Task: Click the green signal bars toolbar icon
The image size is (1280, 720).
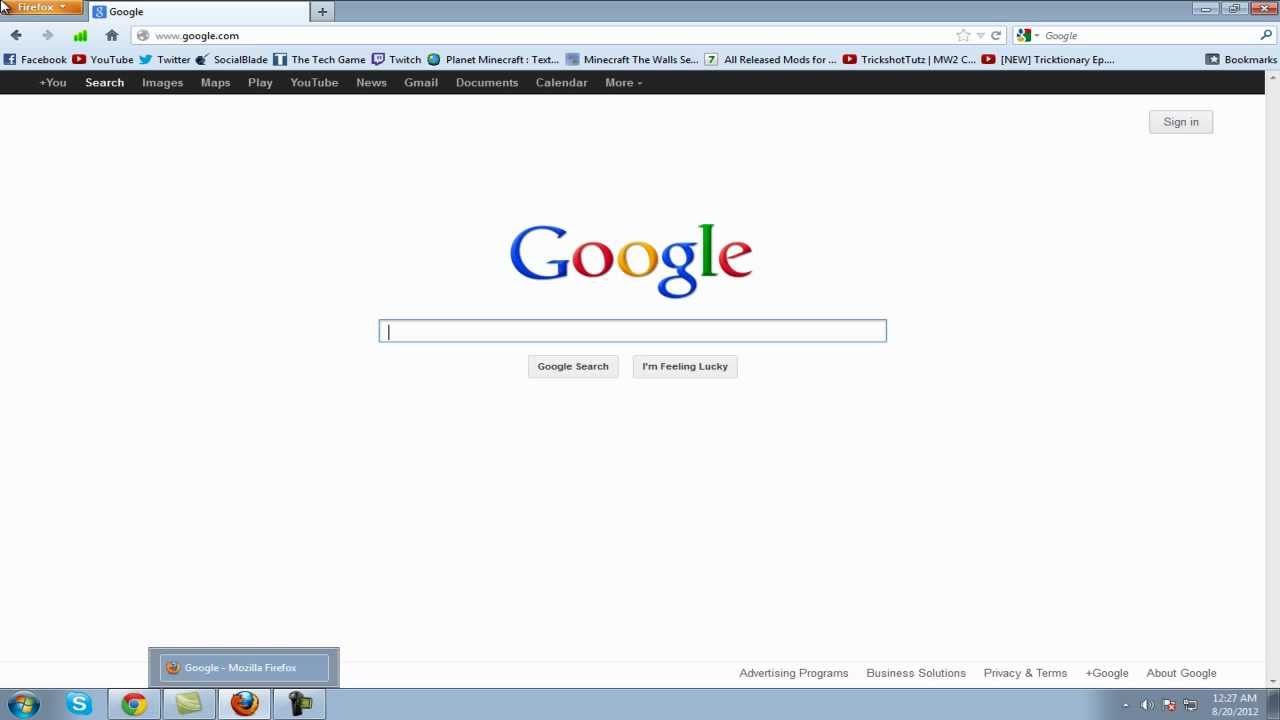Action: point(80,35)
